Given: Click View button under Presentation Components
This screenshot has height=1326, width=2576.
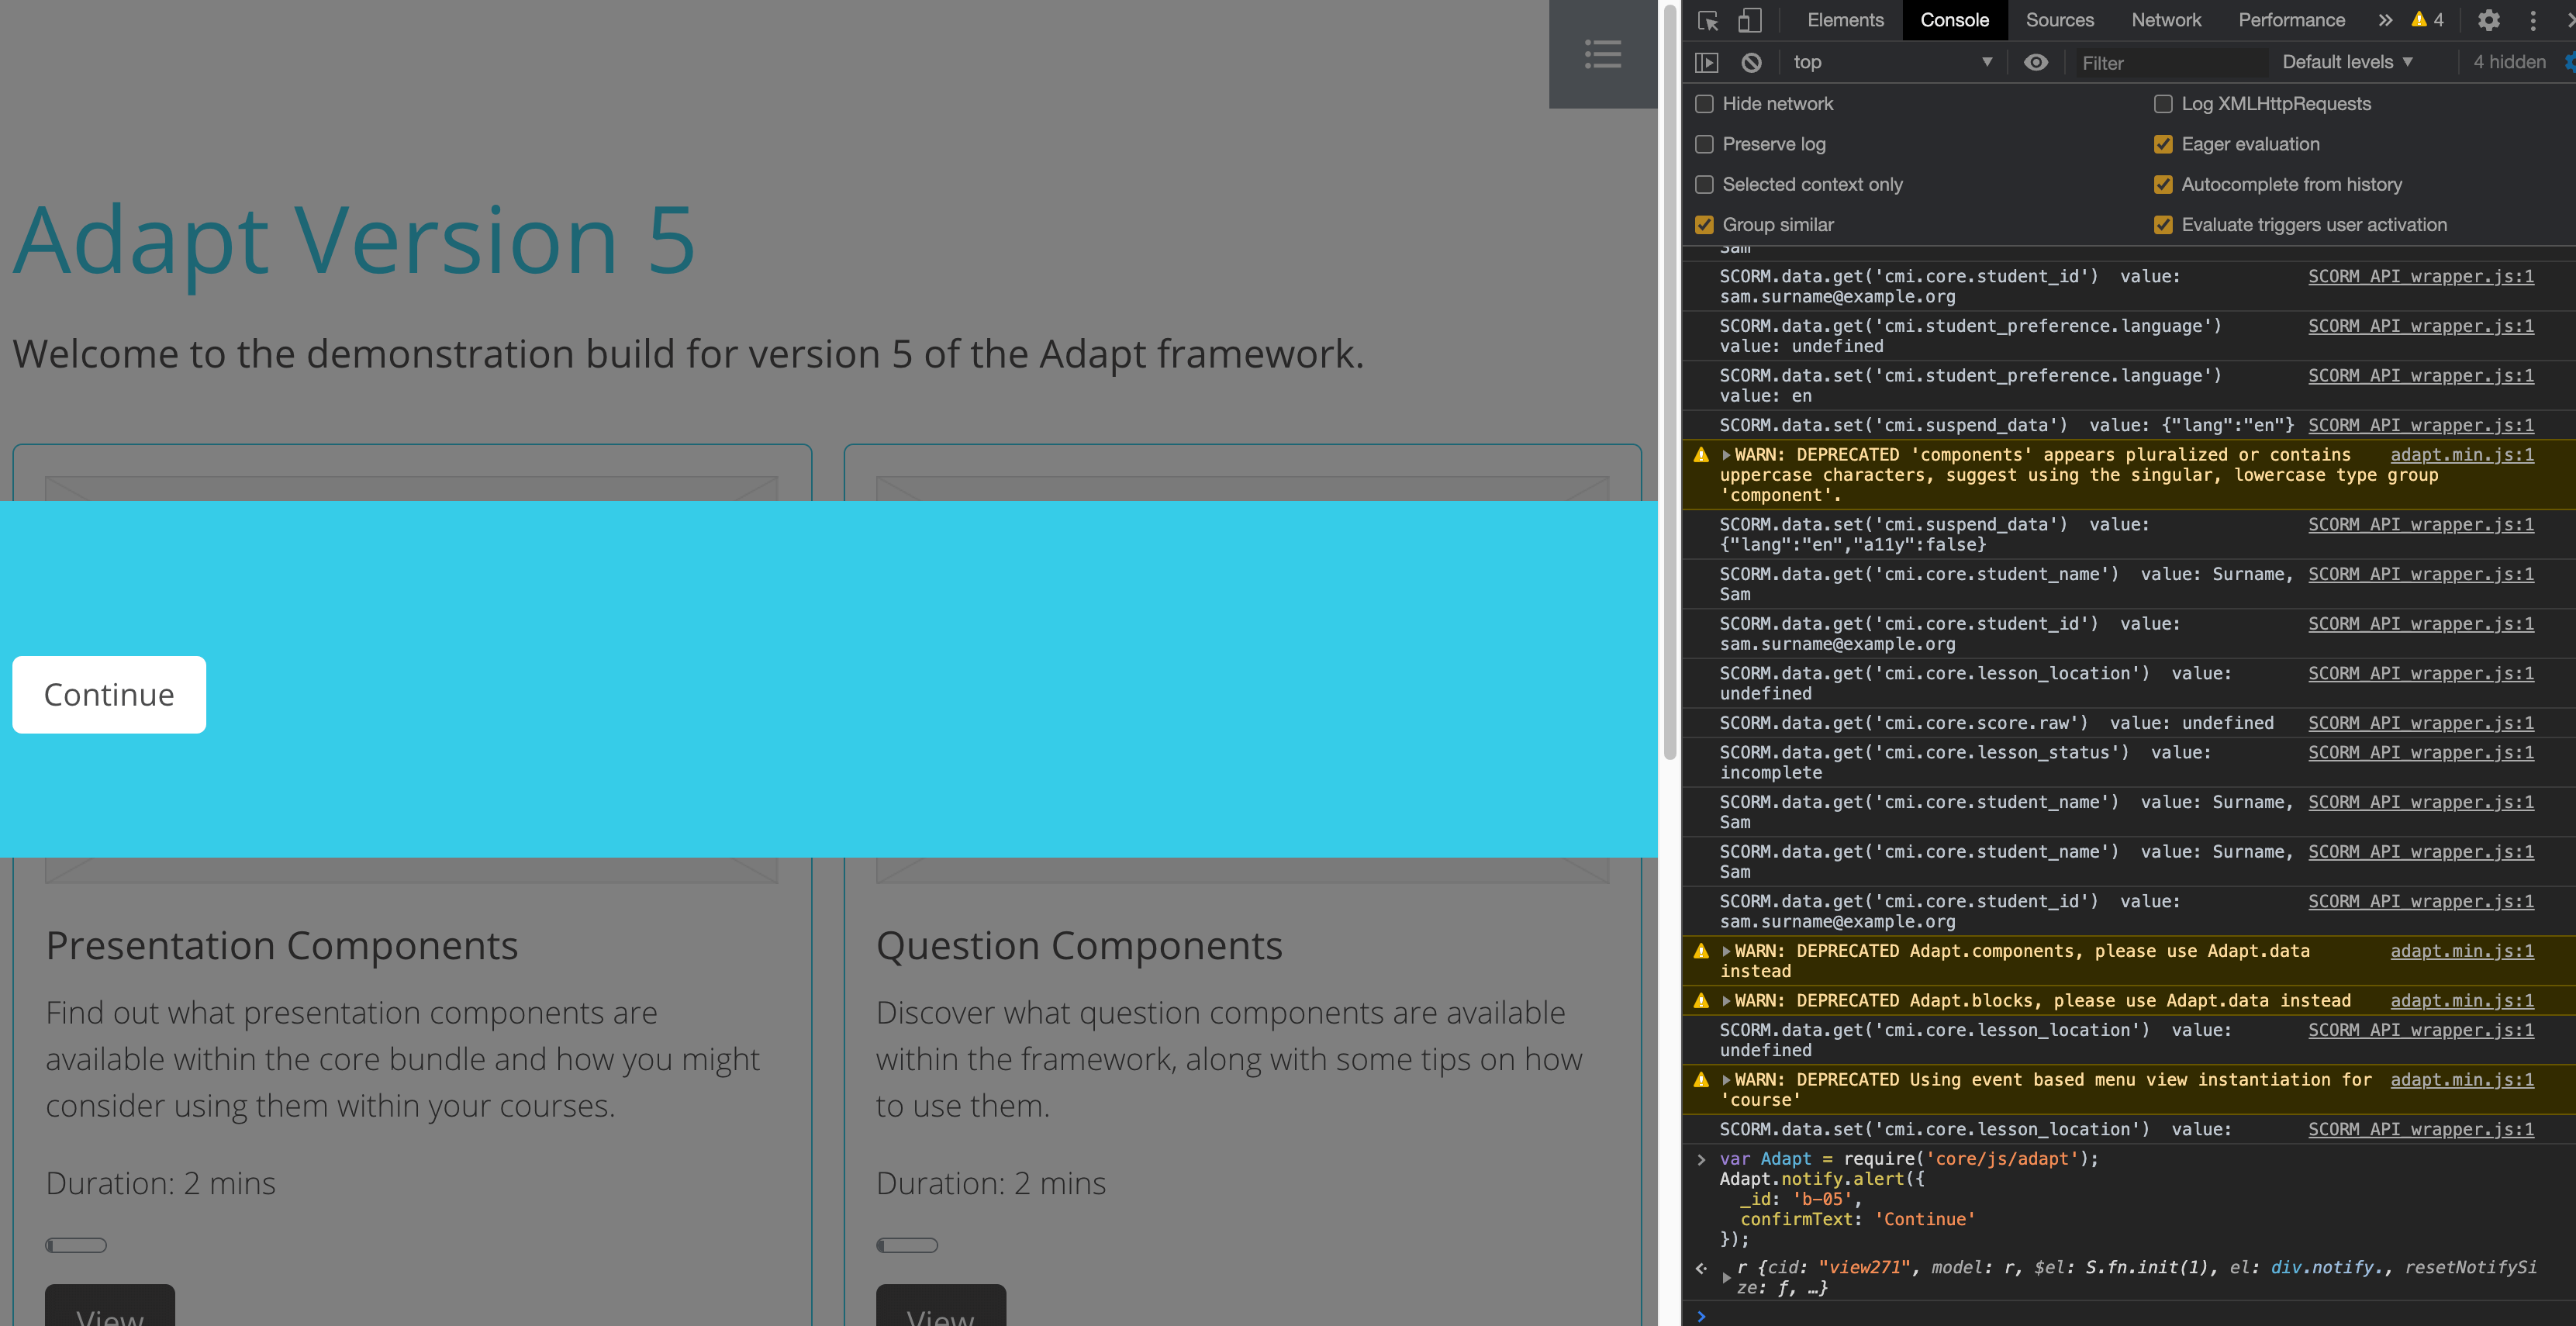Looking at the screenshot, I should click(x=110, y=1306).
